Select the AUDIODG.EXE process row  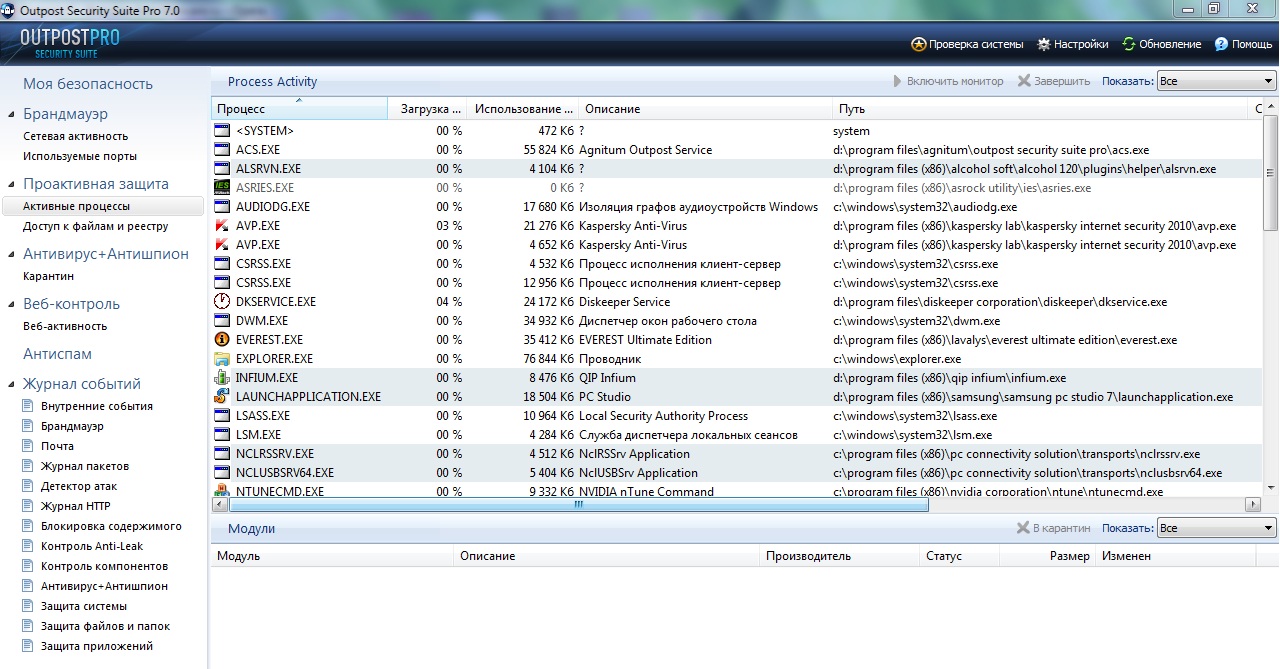coord(737,207)
